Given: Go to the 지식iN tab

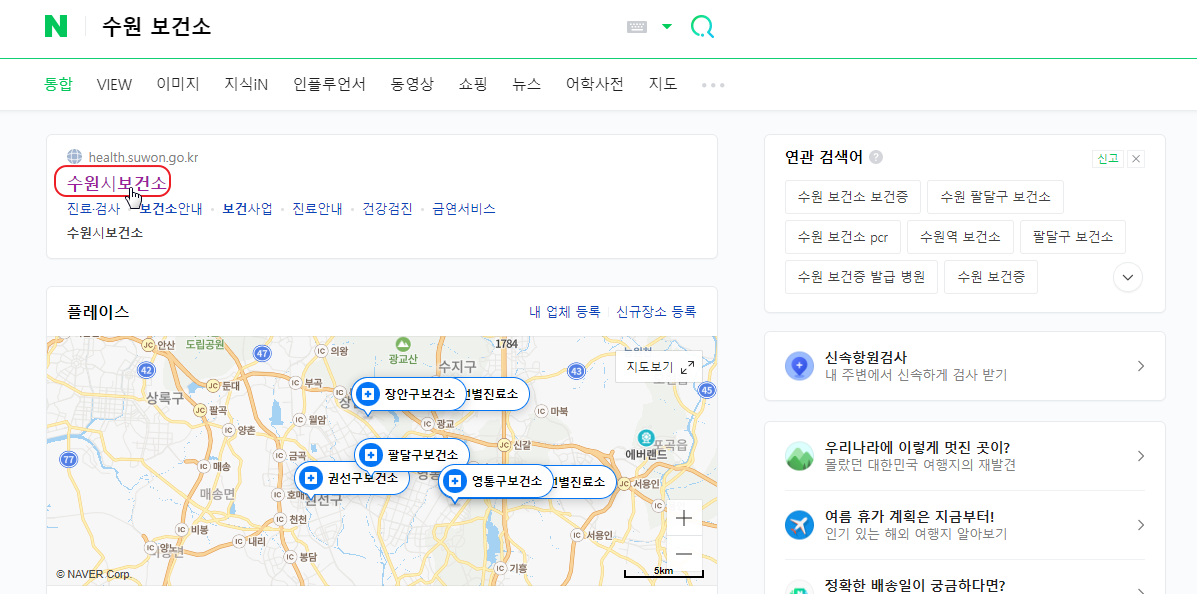Looking at the screenshot, I should point(246,84).
